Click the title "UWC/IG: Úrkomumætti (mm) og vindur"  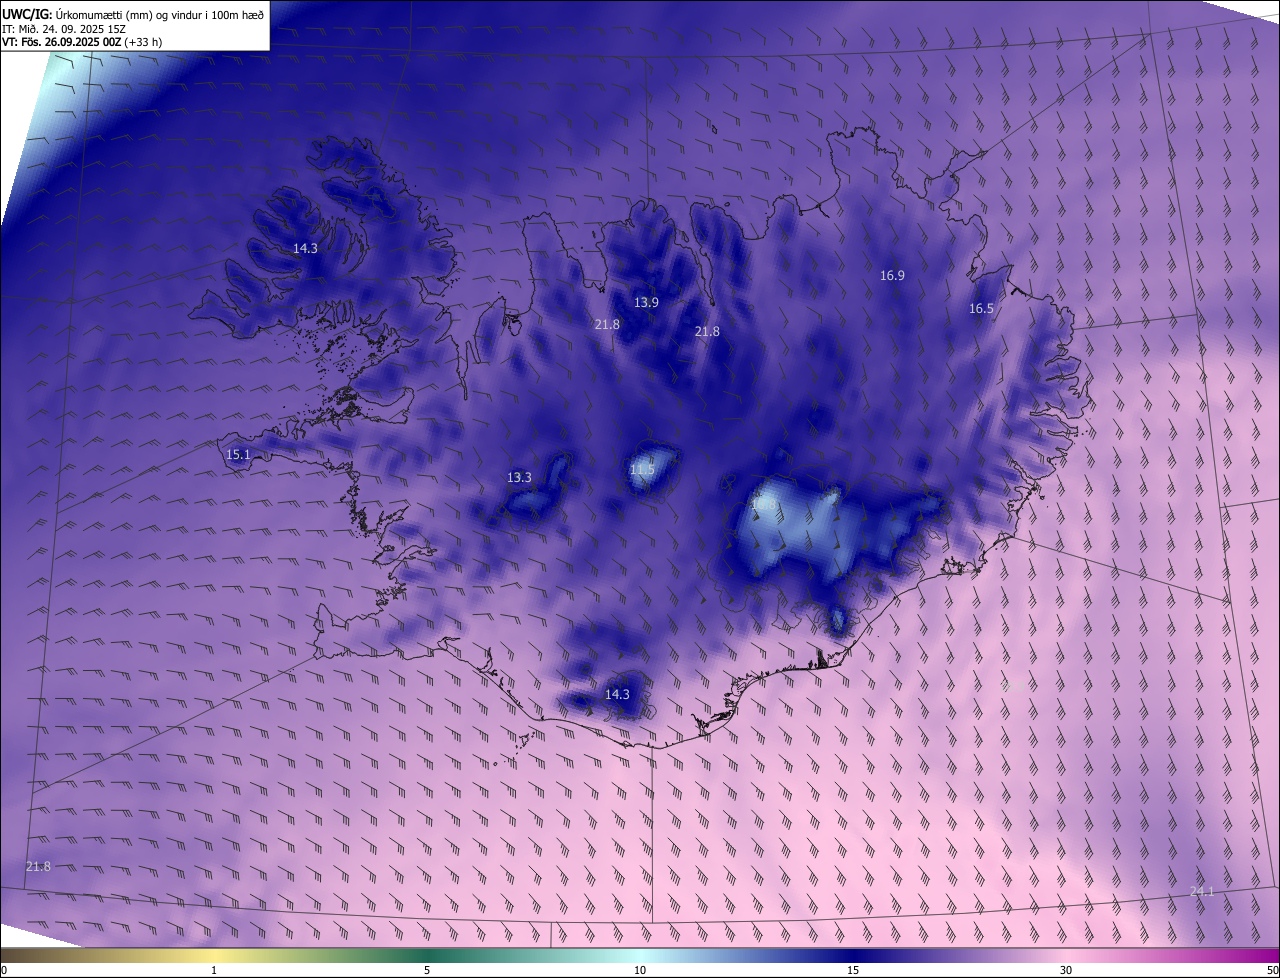(132, 13)
